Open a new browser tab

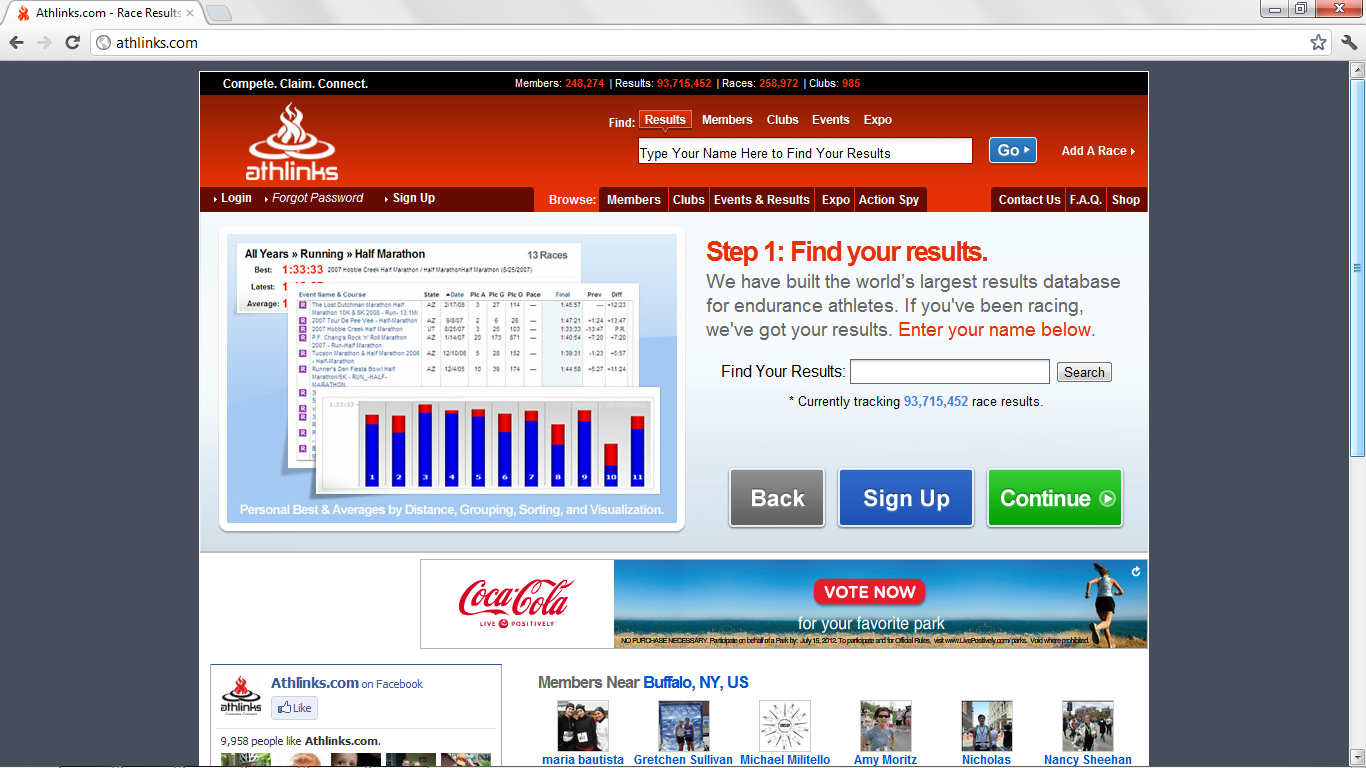218,13
